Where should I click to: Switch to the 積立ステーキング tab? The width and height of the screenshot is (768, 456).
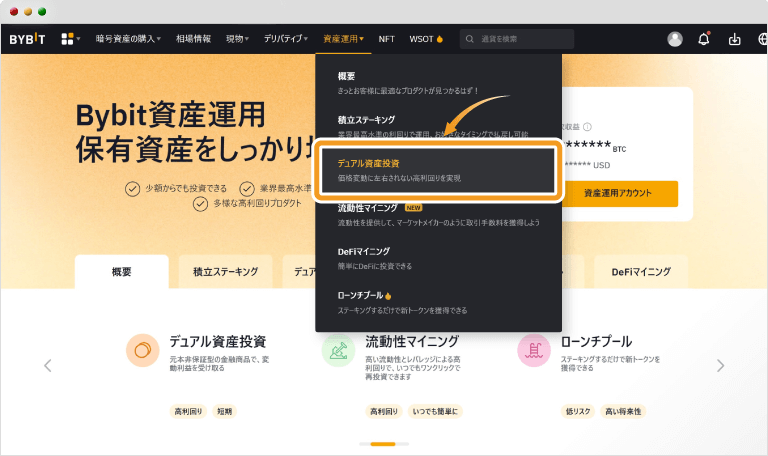tap(225, 271)
